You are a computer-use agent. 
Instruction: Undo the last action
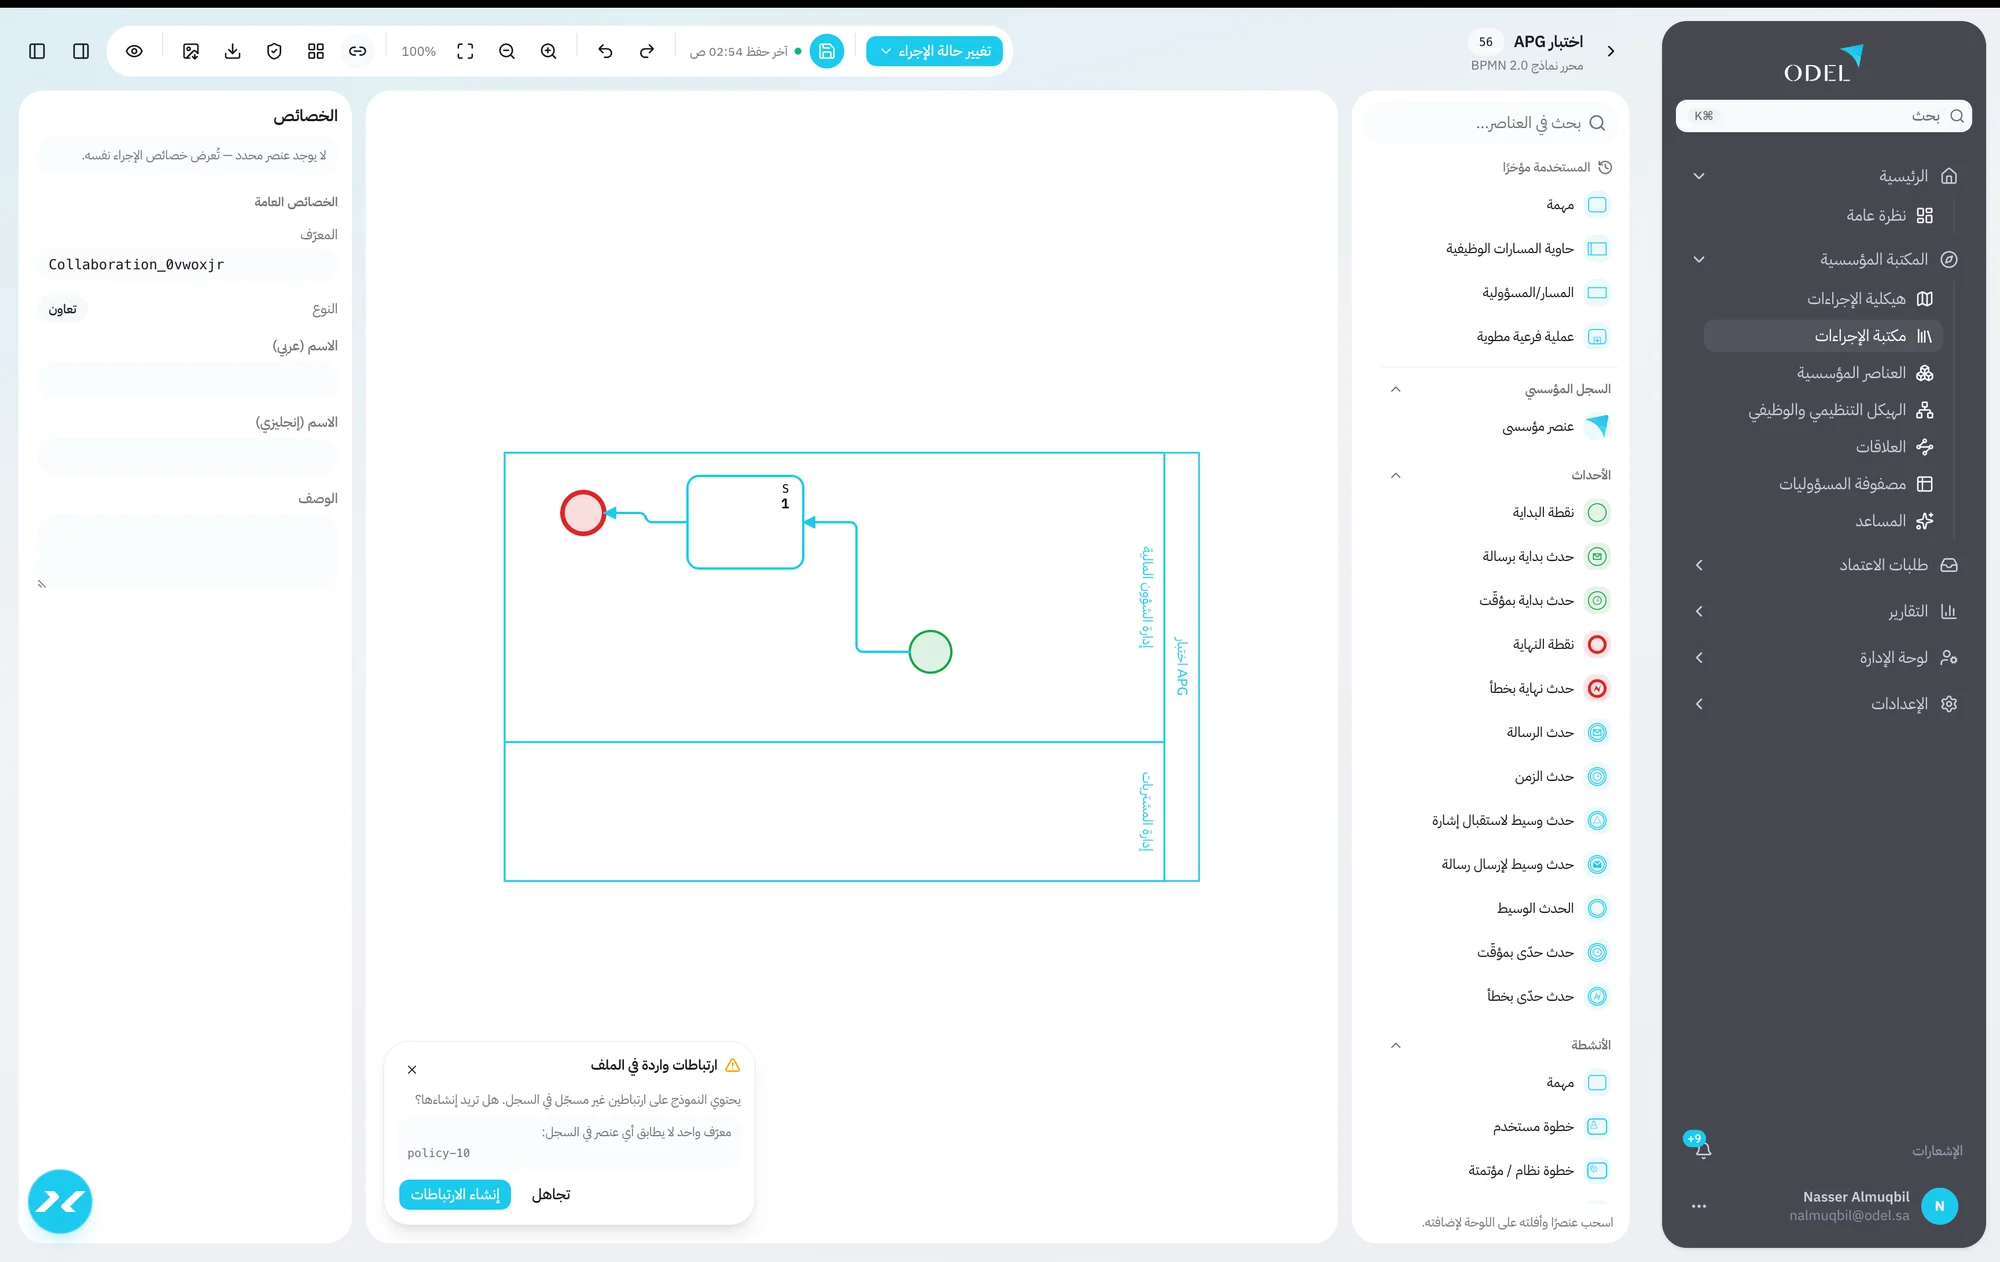(605, 51)
